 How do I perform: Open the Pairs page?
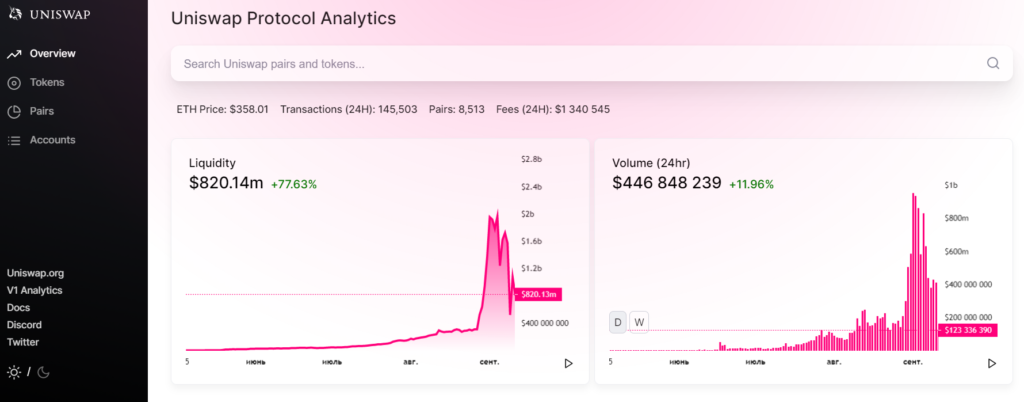tap(42, 111)
